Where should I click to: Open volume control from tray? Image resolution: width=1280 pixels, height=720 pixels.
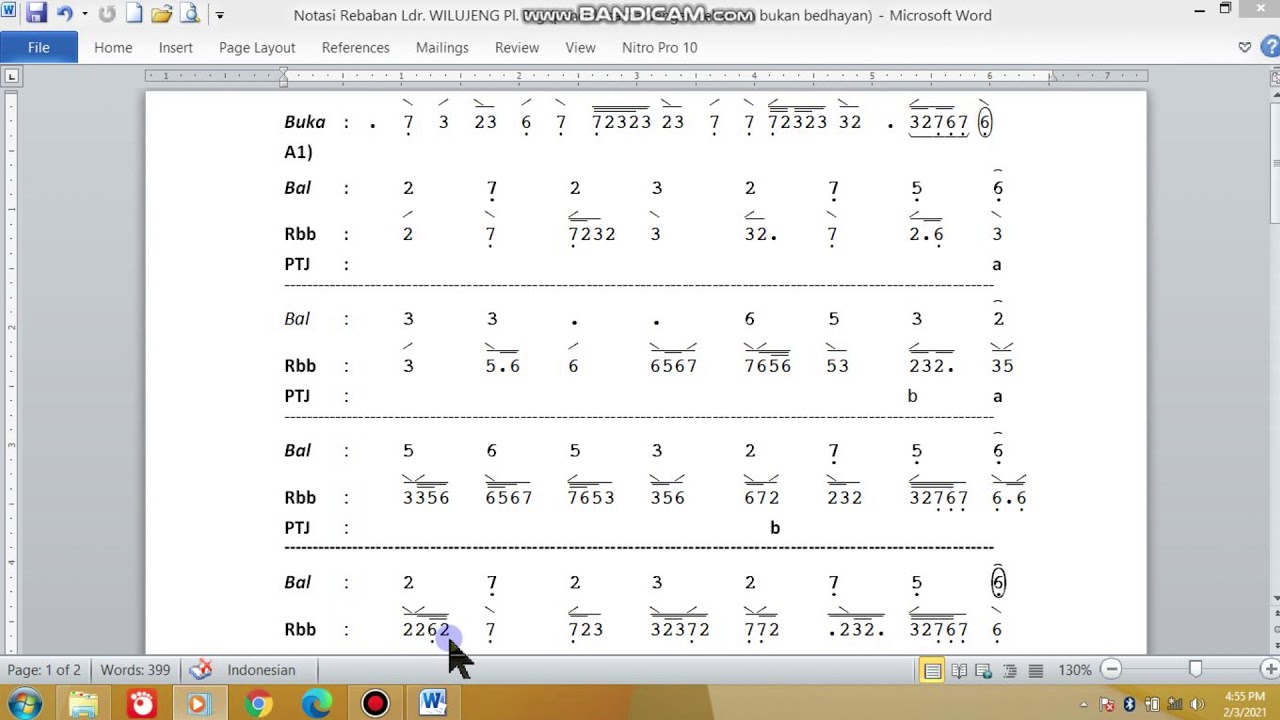pyautogui.click(x=1197, y=705)
